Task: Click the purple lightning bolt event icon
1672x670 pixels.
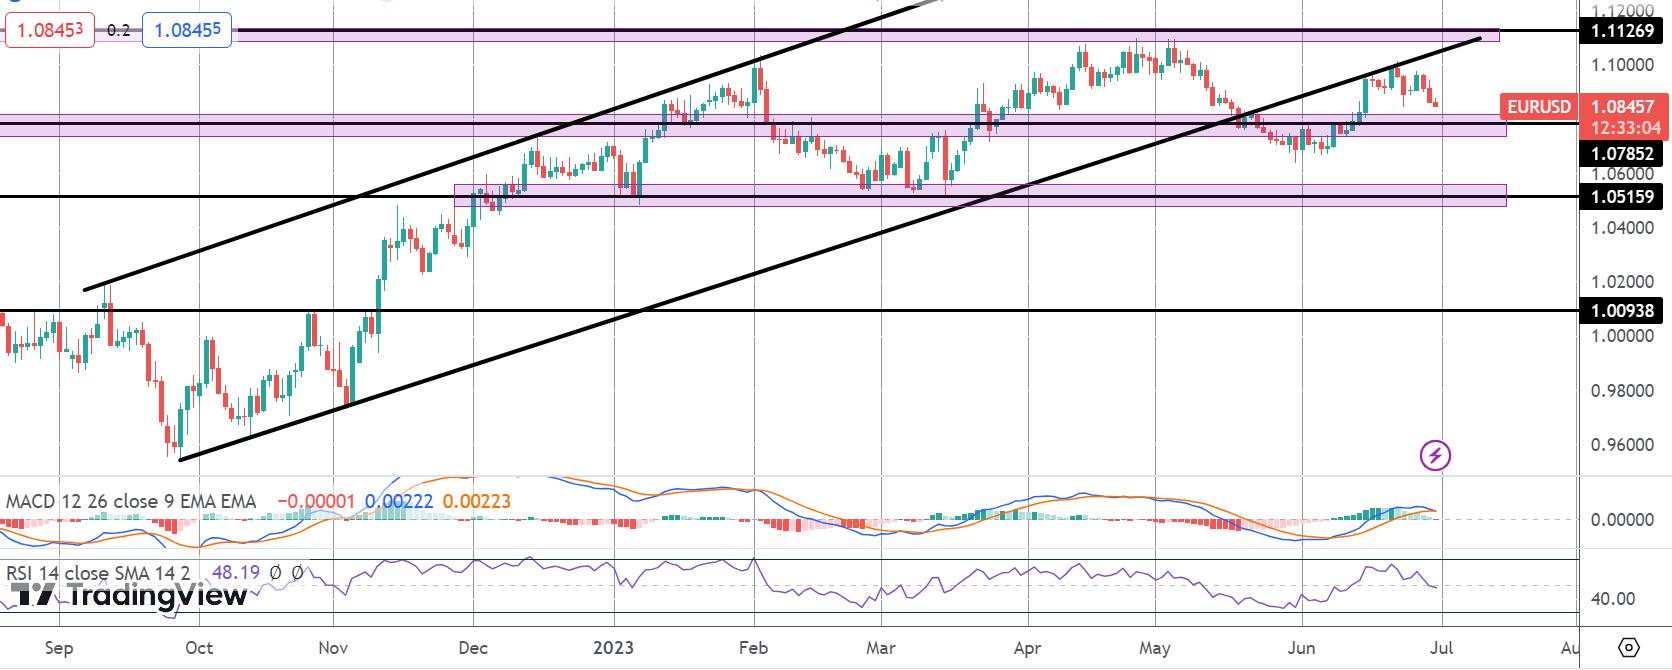Action: tap(1436, 456)
